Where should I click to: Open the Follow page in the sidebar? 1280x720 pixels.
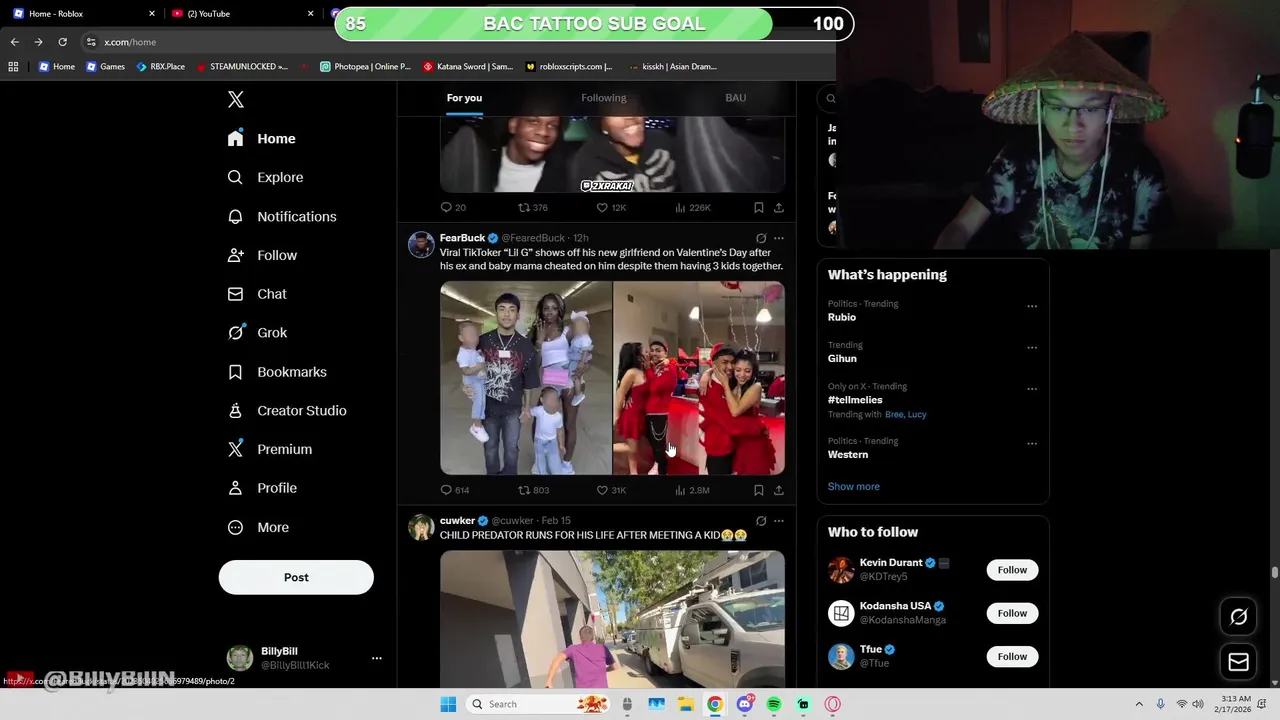pyautogui.click(x=262, y=255)
